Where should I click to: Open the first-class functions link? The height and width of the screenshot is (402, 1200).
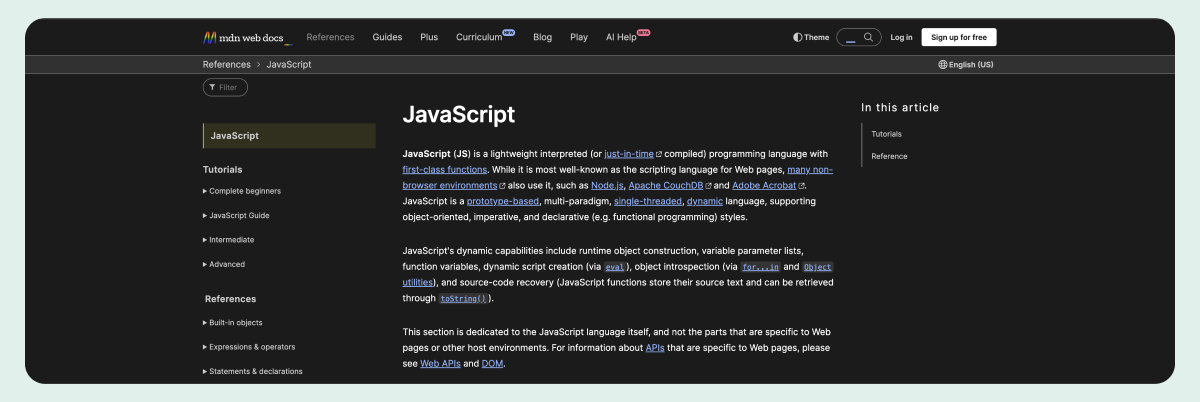coord(446,170)
